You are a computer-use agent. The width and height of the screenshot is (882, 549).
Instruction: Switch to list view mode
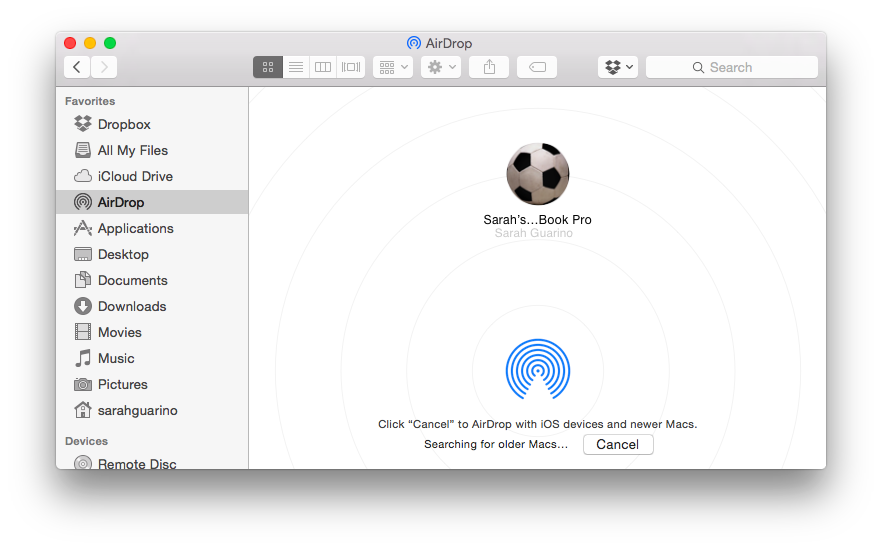pyautogui.click(x=296, y=67)
